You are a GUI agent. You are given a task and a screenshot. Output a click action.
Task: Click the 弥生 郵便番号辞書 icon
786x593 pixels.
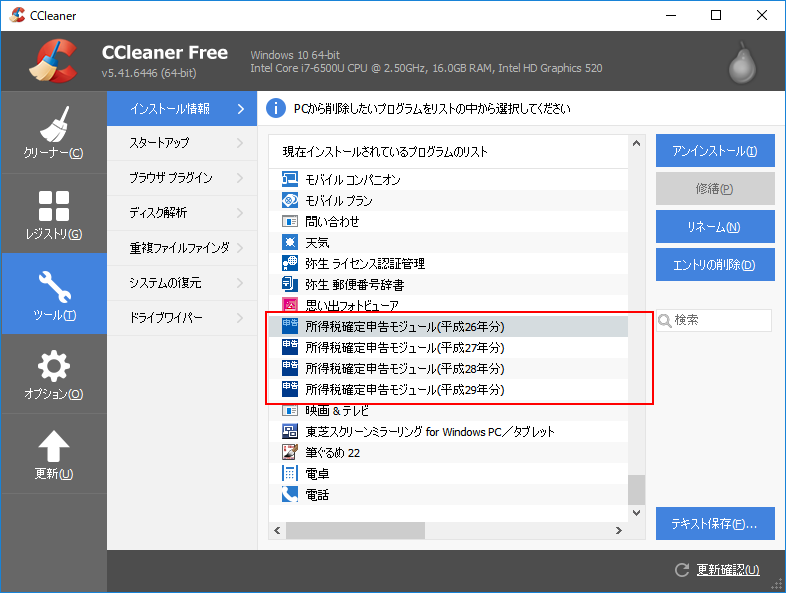click(290, 284)
